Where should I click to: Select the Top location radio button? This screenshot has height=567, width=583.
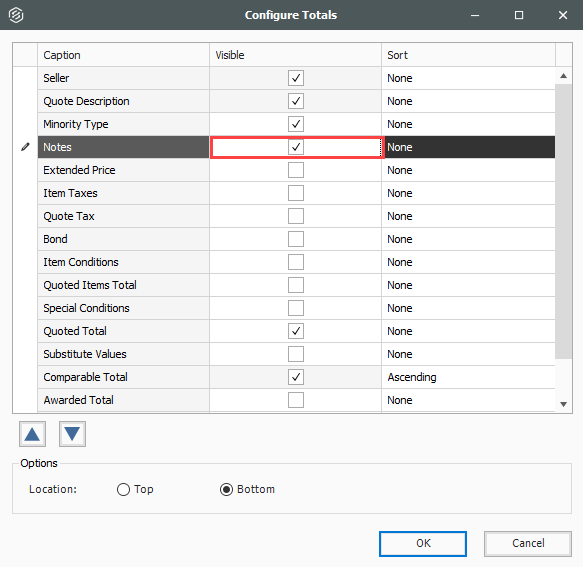tap(123, 489)
